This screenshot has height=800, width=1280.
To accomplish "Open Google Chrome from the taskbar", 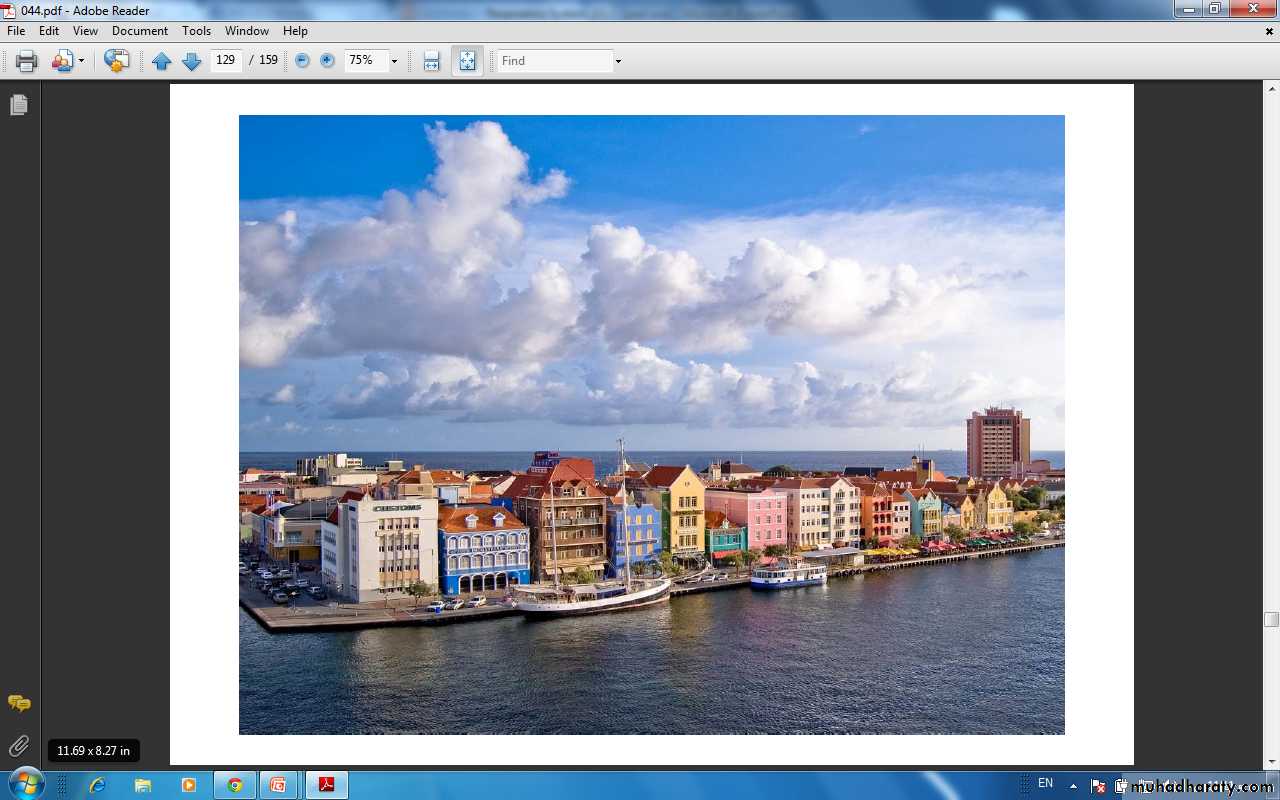I will coord(235,785).
